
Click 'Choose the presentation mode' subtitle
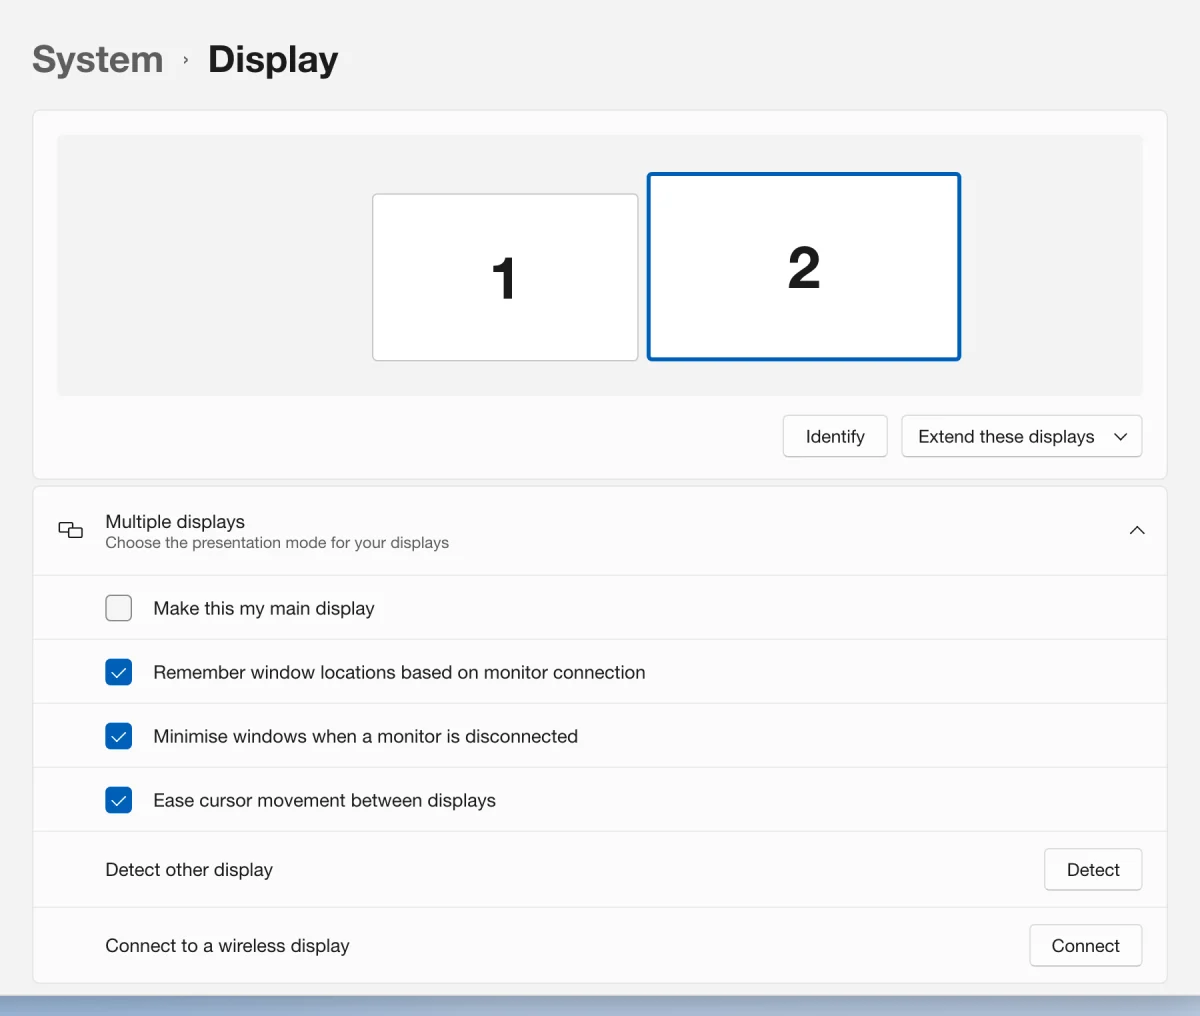tap(277, 543)
